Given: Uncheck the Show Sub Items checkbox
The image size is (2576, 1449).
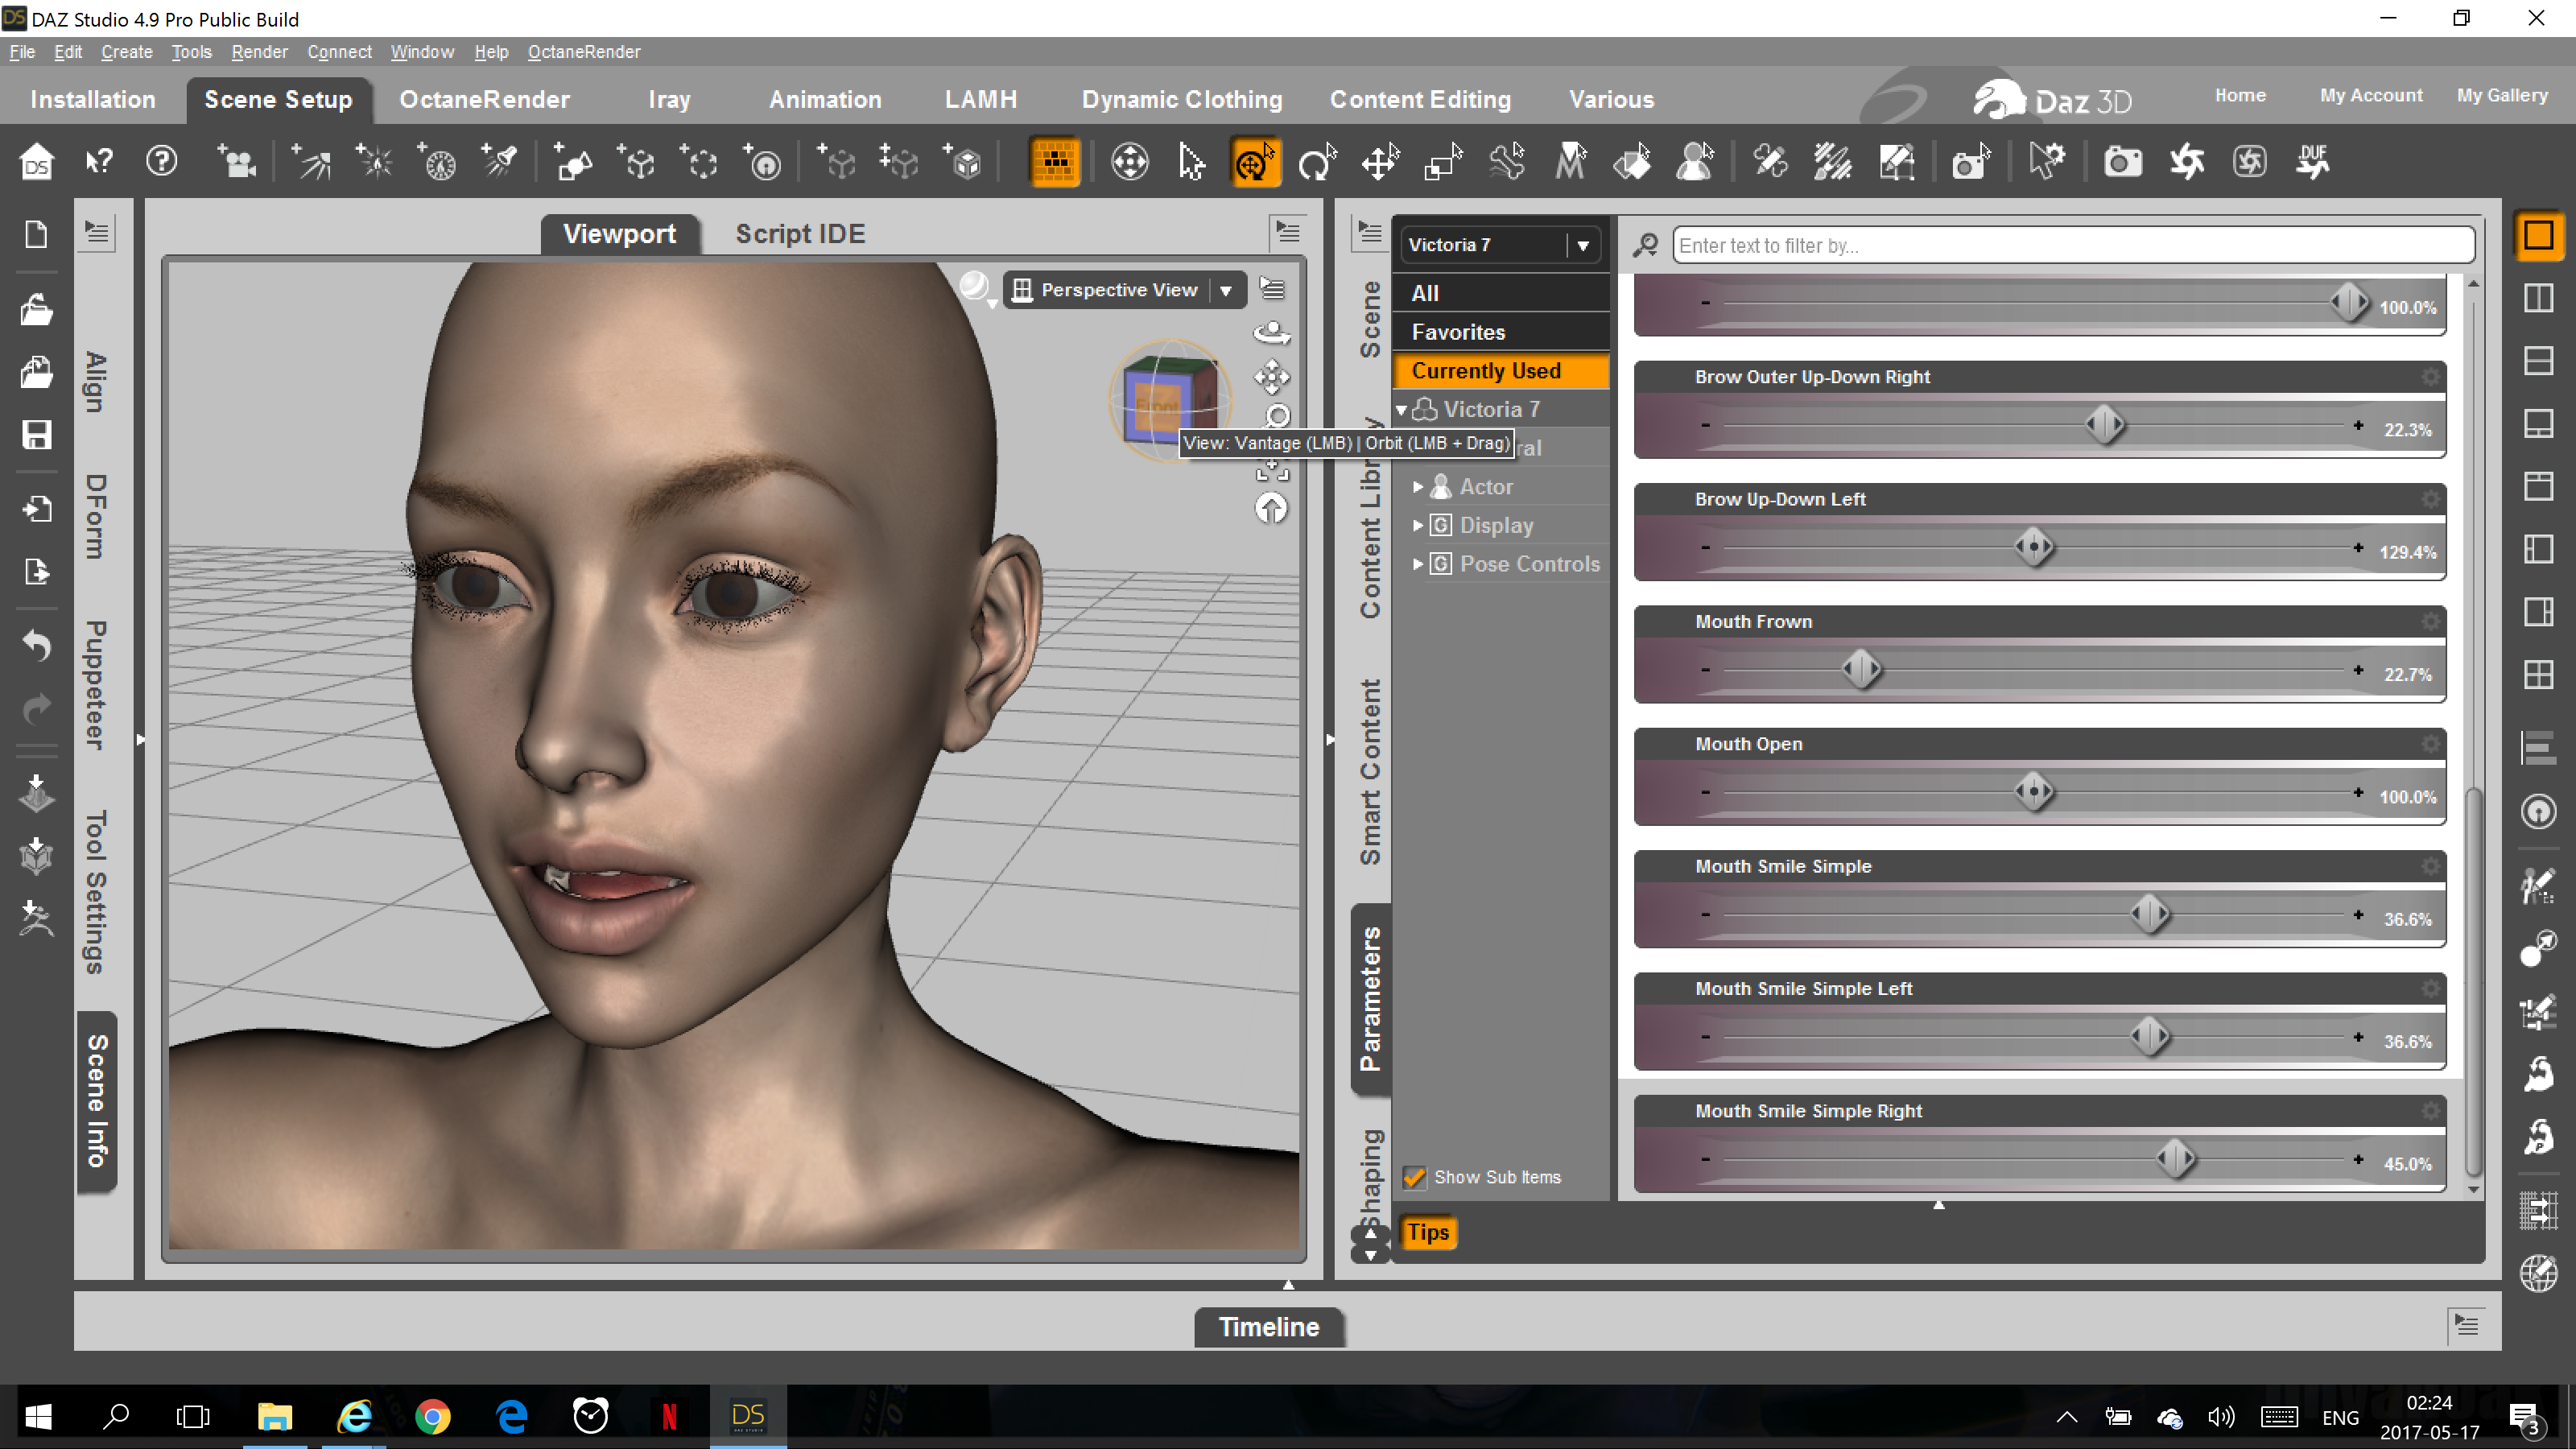Looking at the screenshot, I should coord(1414,1177).
